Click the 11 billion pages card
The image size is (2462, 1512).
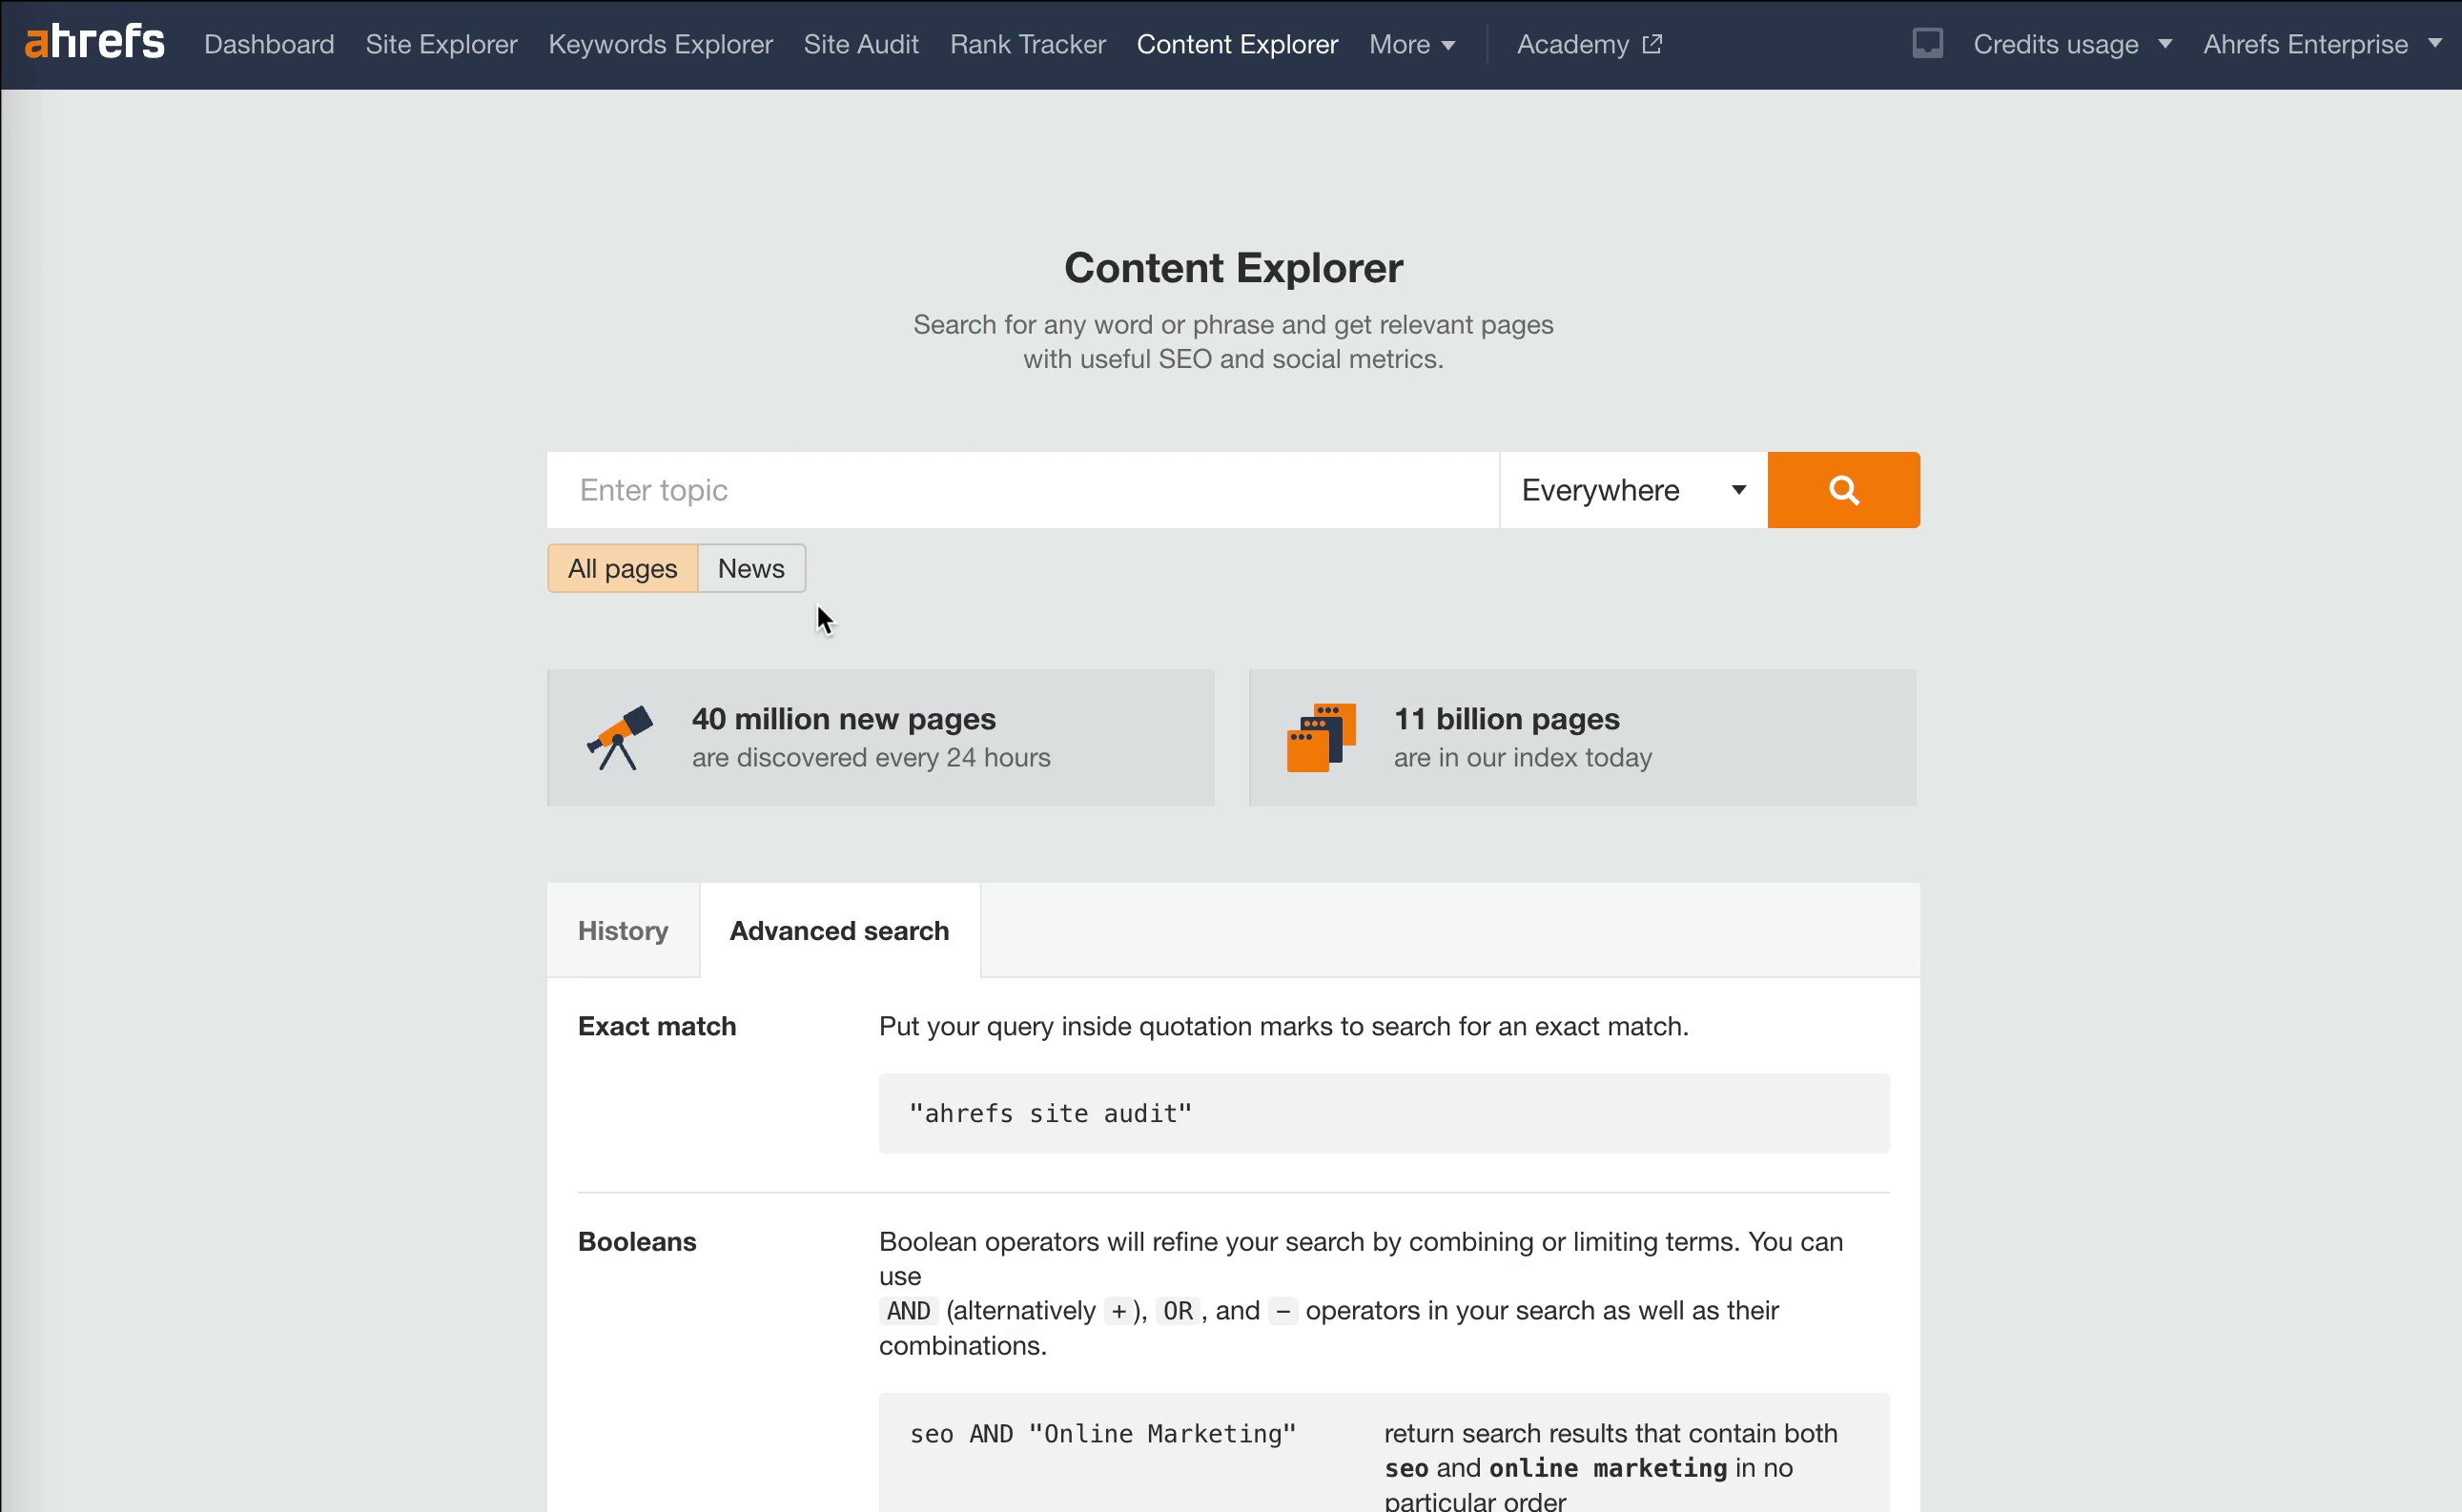(x=1582, y=737)
